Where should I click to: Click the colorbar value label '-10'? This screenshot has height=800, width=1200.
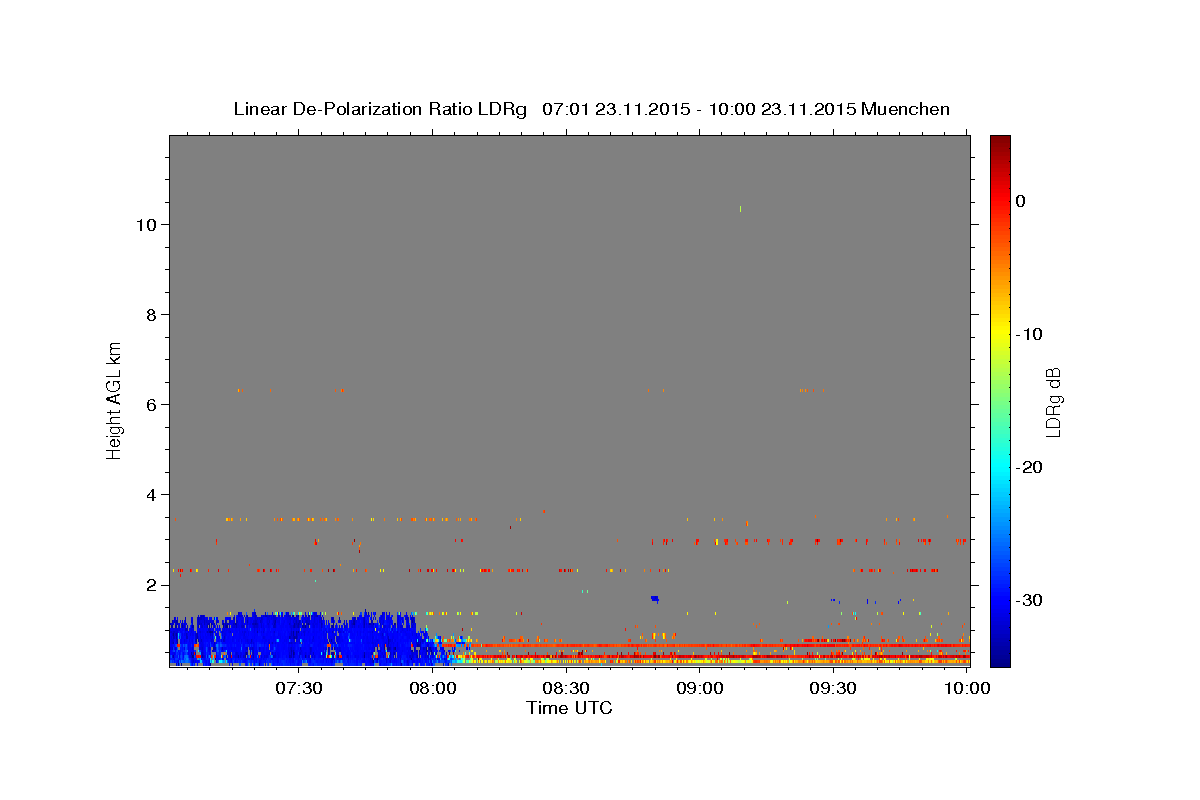1030,334
